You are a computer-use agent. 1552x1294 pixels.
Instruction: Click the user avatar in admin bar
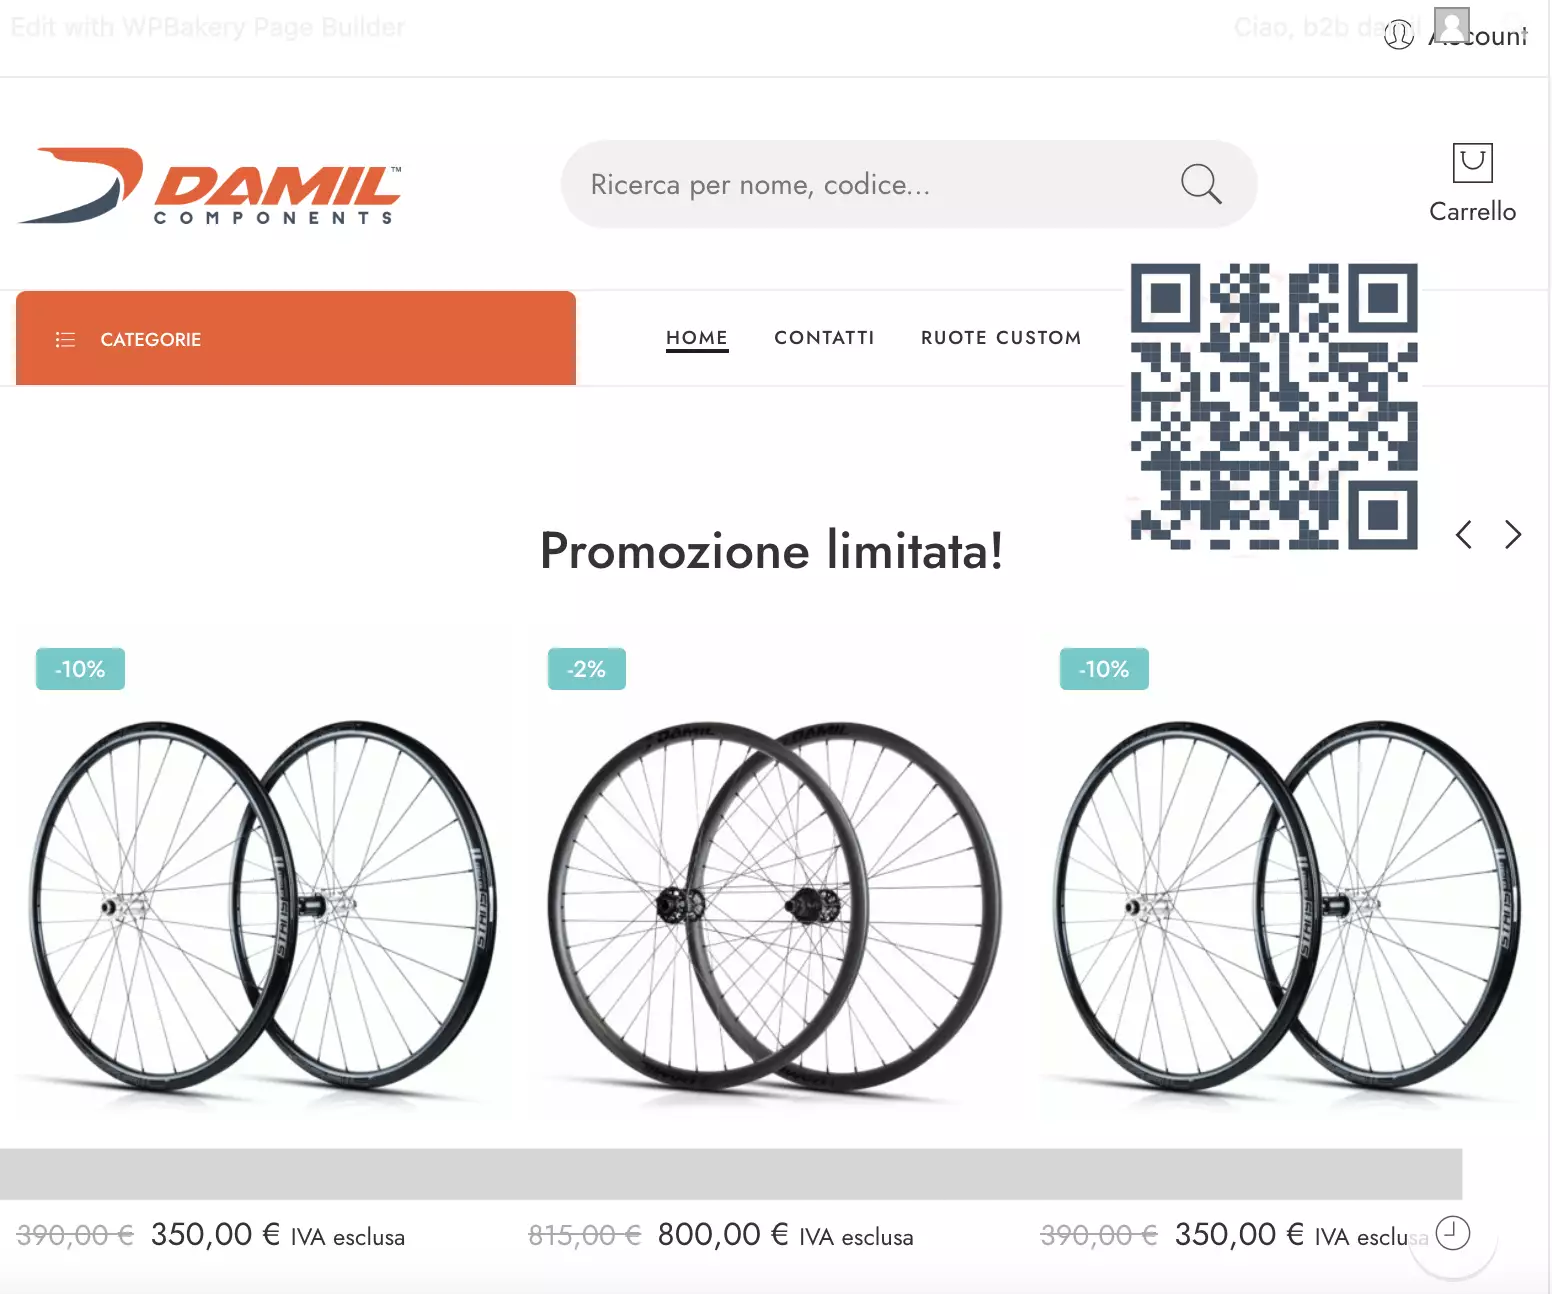point(1452,25)
